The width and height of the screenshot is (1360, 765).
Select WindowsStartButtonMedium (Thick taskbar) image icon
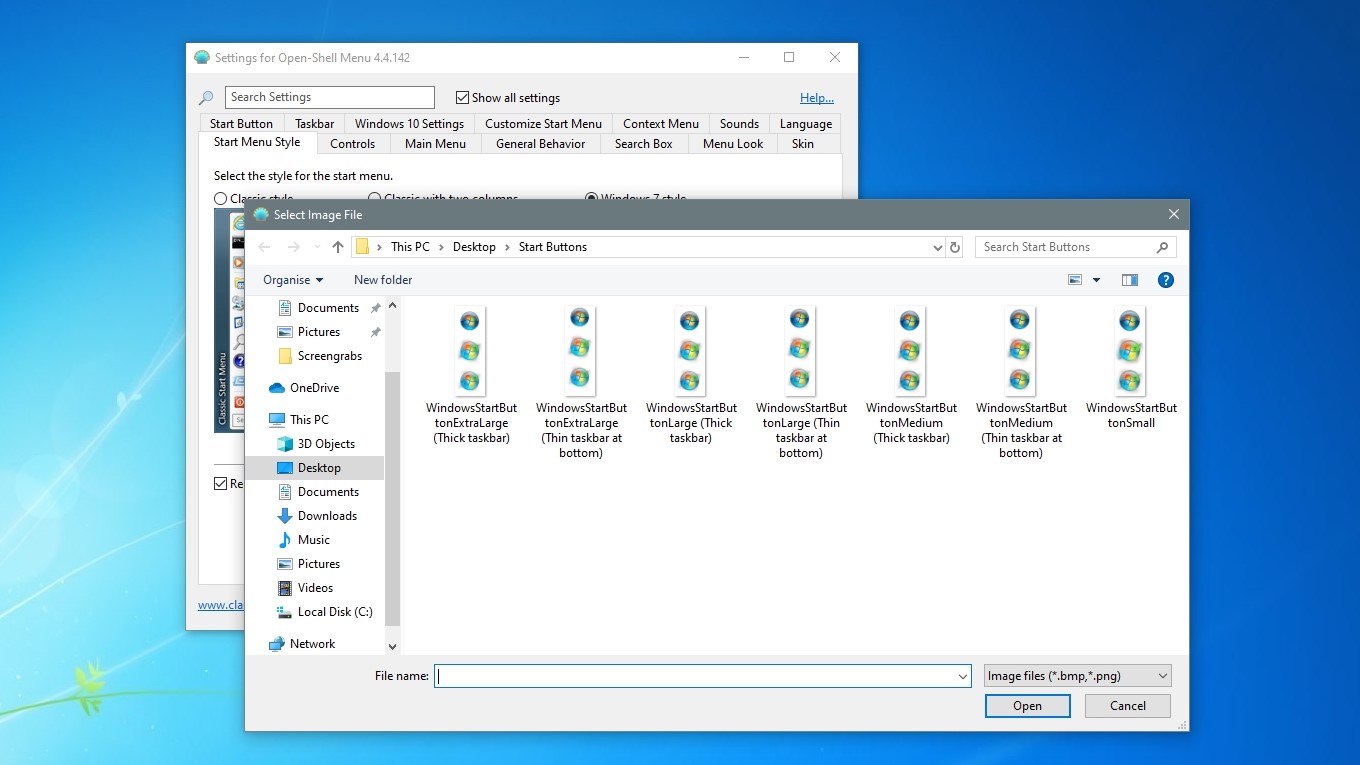click(910, 351)
